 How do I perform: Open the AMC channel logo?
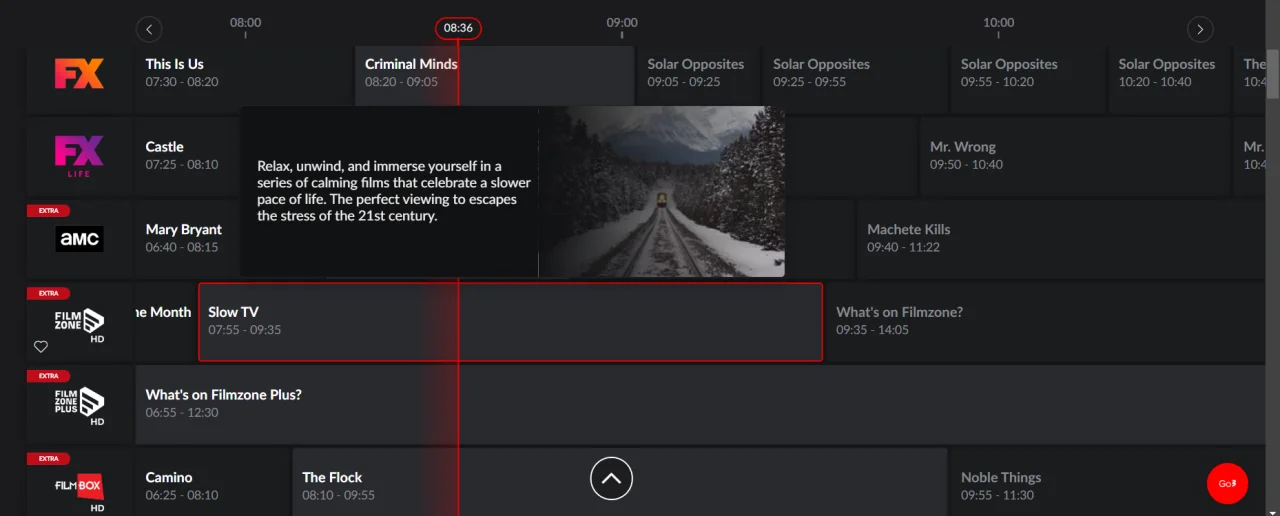79,238
